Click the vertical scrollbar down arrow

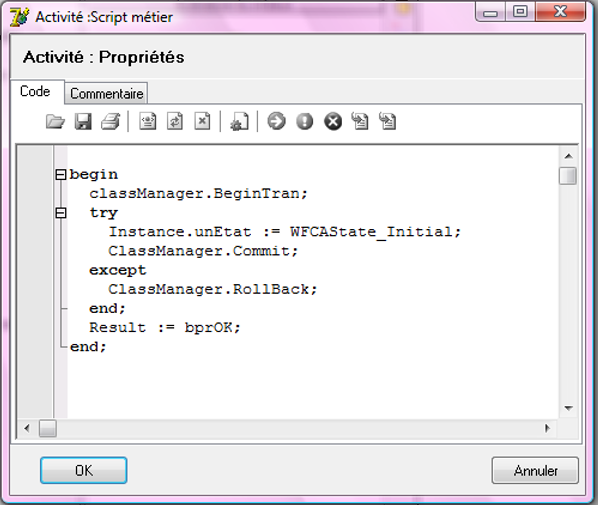(568, 408)
